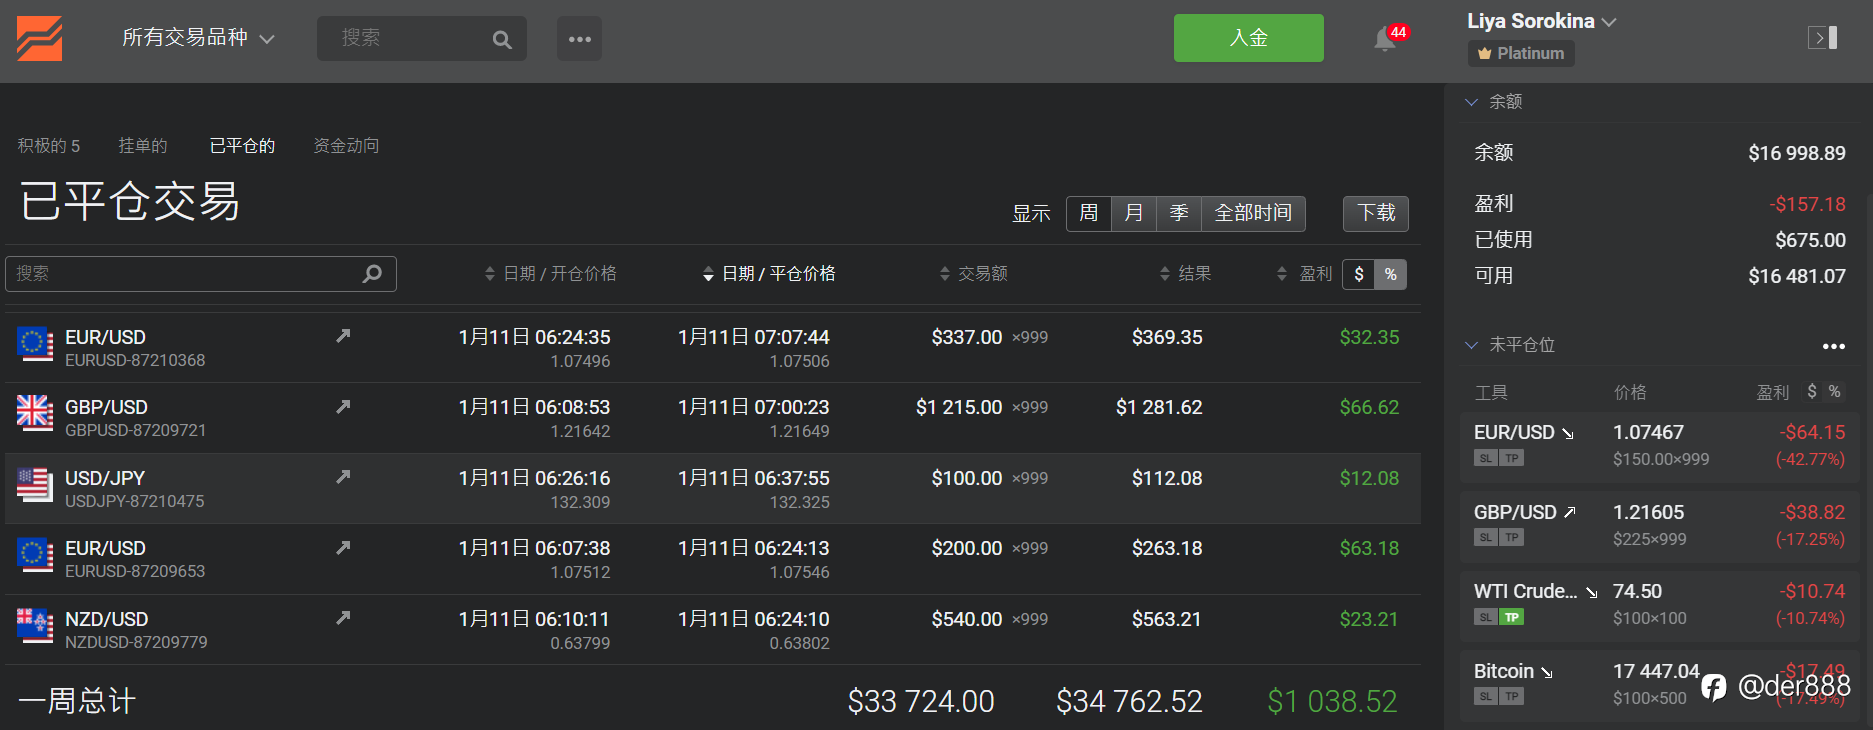Switch profit display to dollars
The width and height of the screenshot is (1873, 730).
1359,274
